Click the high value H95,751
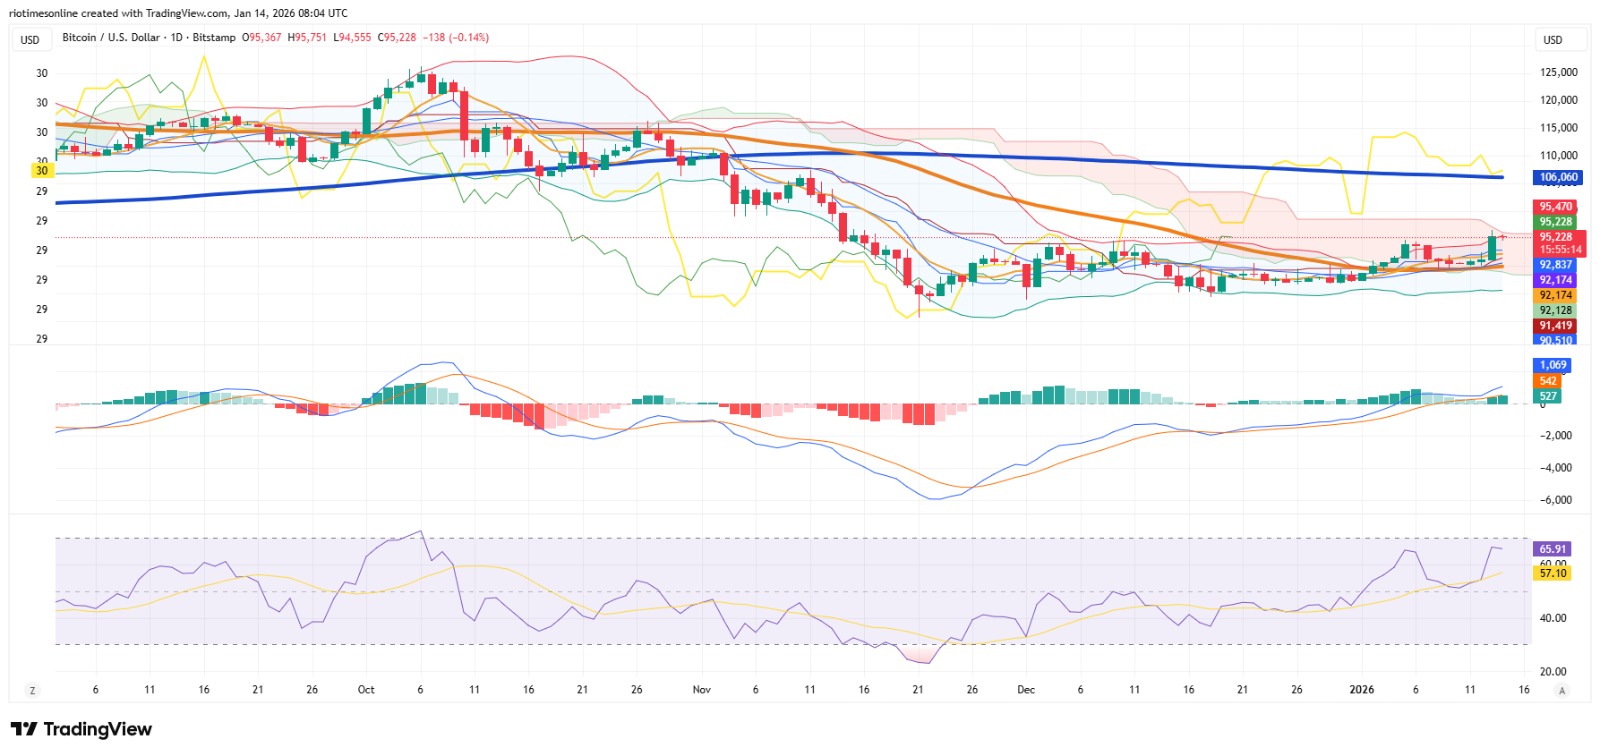 click(x=307, y=37)
